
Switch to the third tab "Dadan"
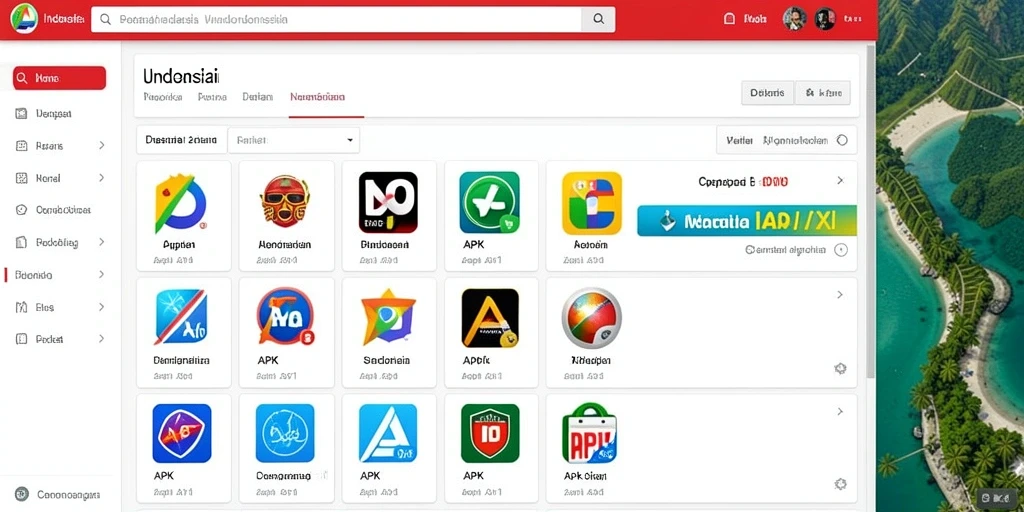tap(257, 97)
